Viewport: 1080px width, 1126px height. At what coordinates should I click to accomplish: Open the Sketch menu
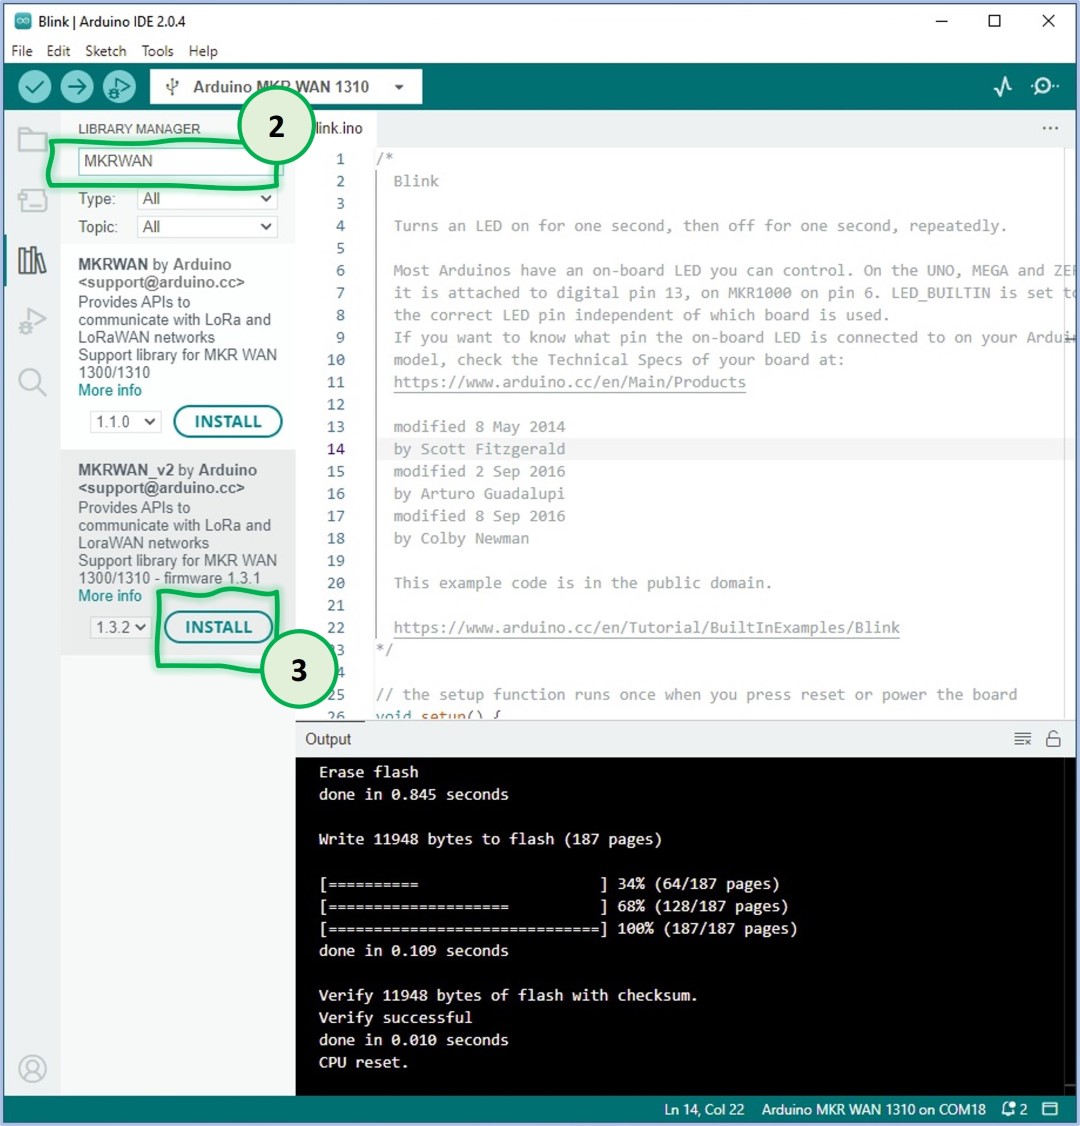click(106, 51)
